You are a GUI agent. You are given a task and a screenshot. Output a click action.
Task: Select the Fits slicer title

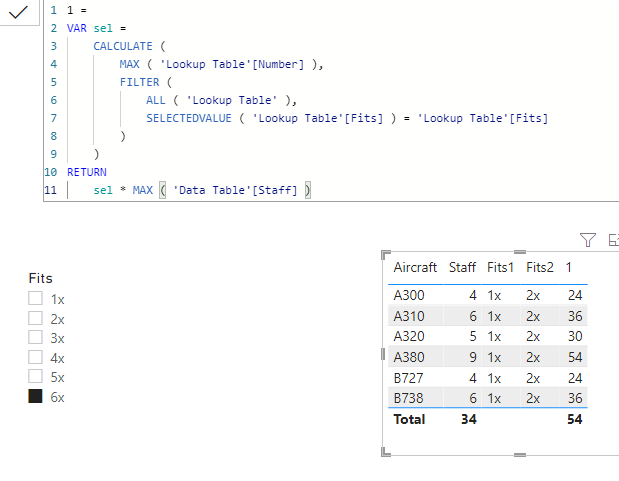[x=41, y=278]
